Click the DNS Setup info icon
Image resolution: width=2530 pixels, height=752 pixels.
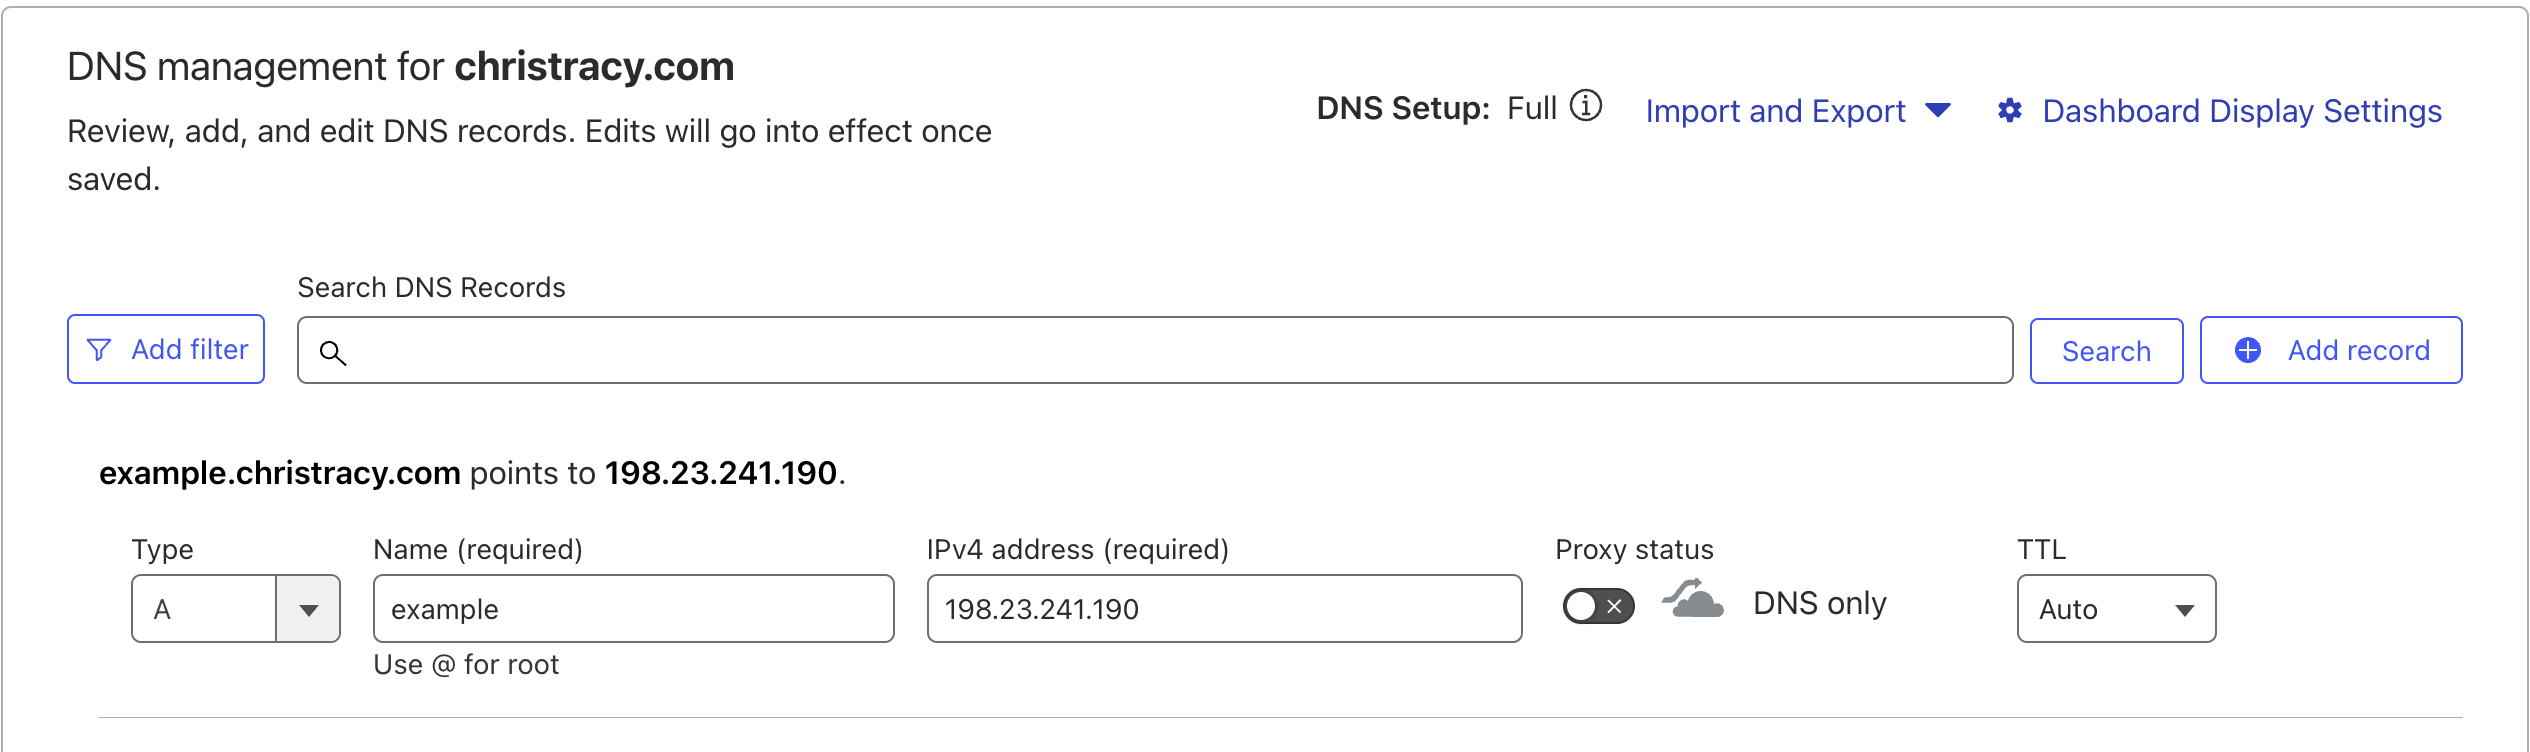click(1586, 105)
